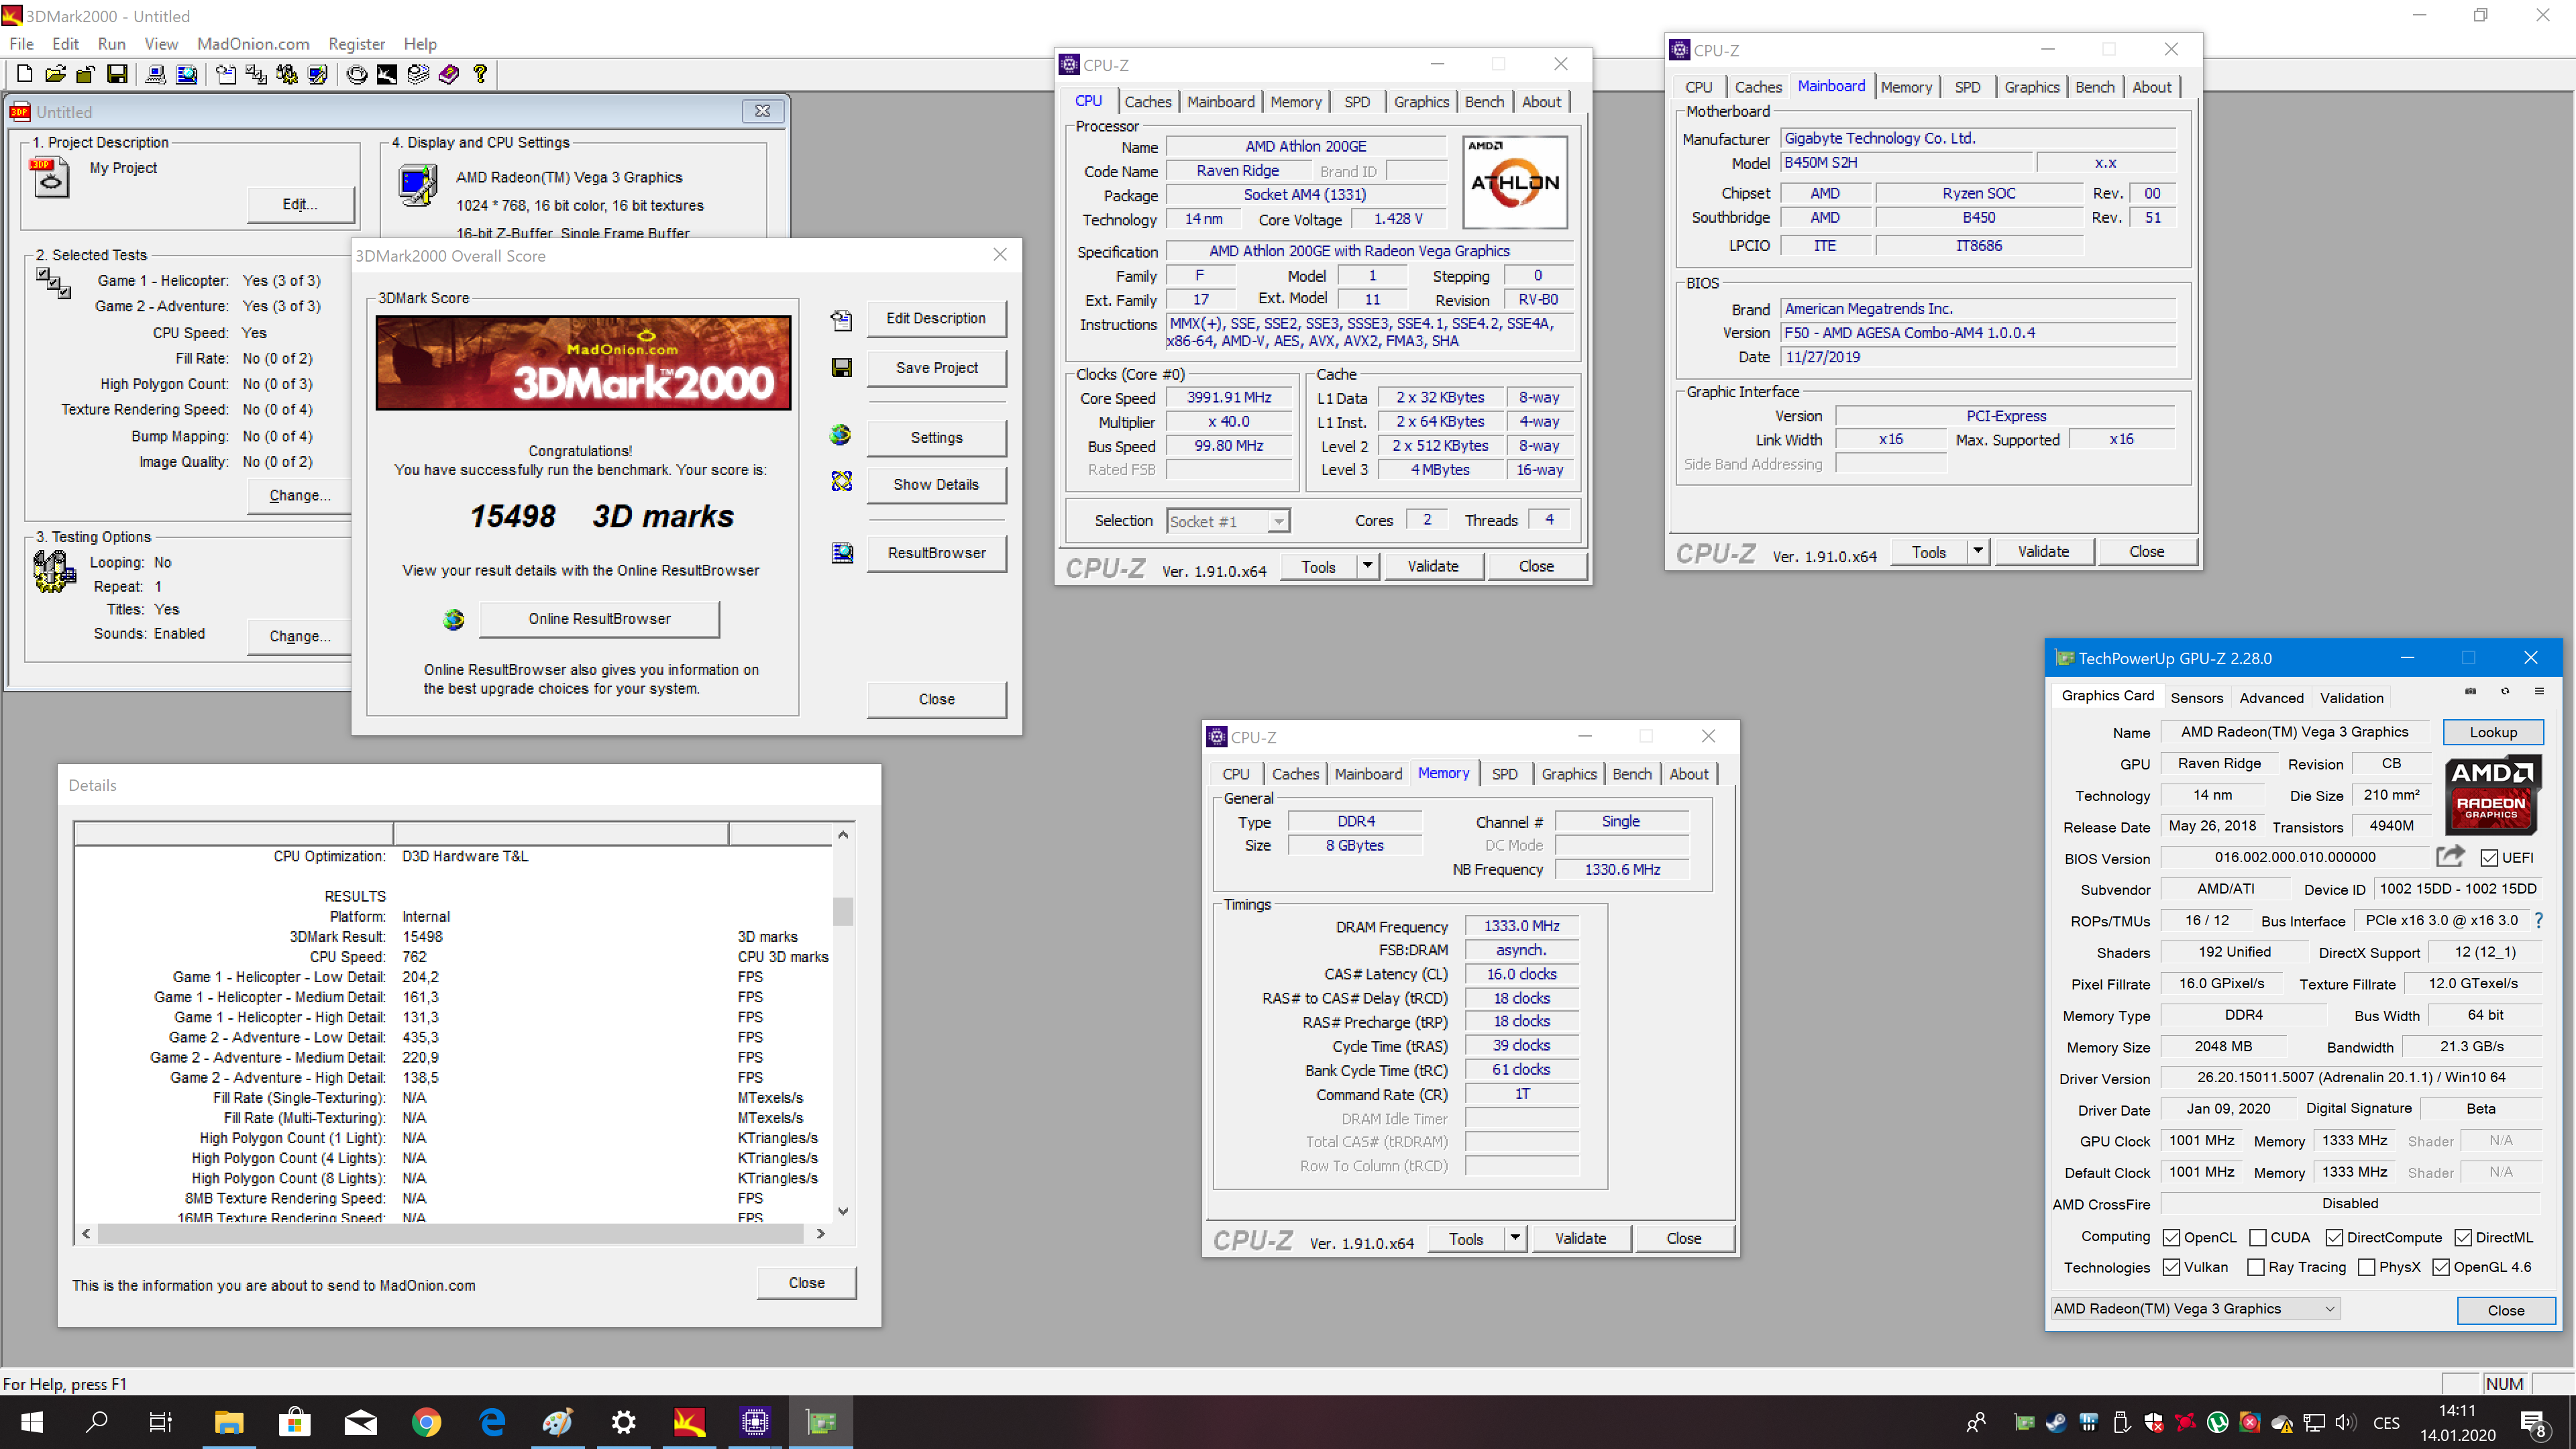Click the ResultBrowser magnifier toolbar icon
This screenshot has height=1449, width=2576.
pos(187,74)
